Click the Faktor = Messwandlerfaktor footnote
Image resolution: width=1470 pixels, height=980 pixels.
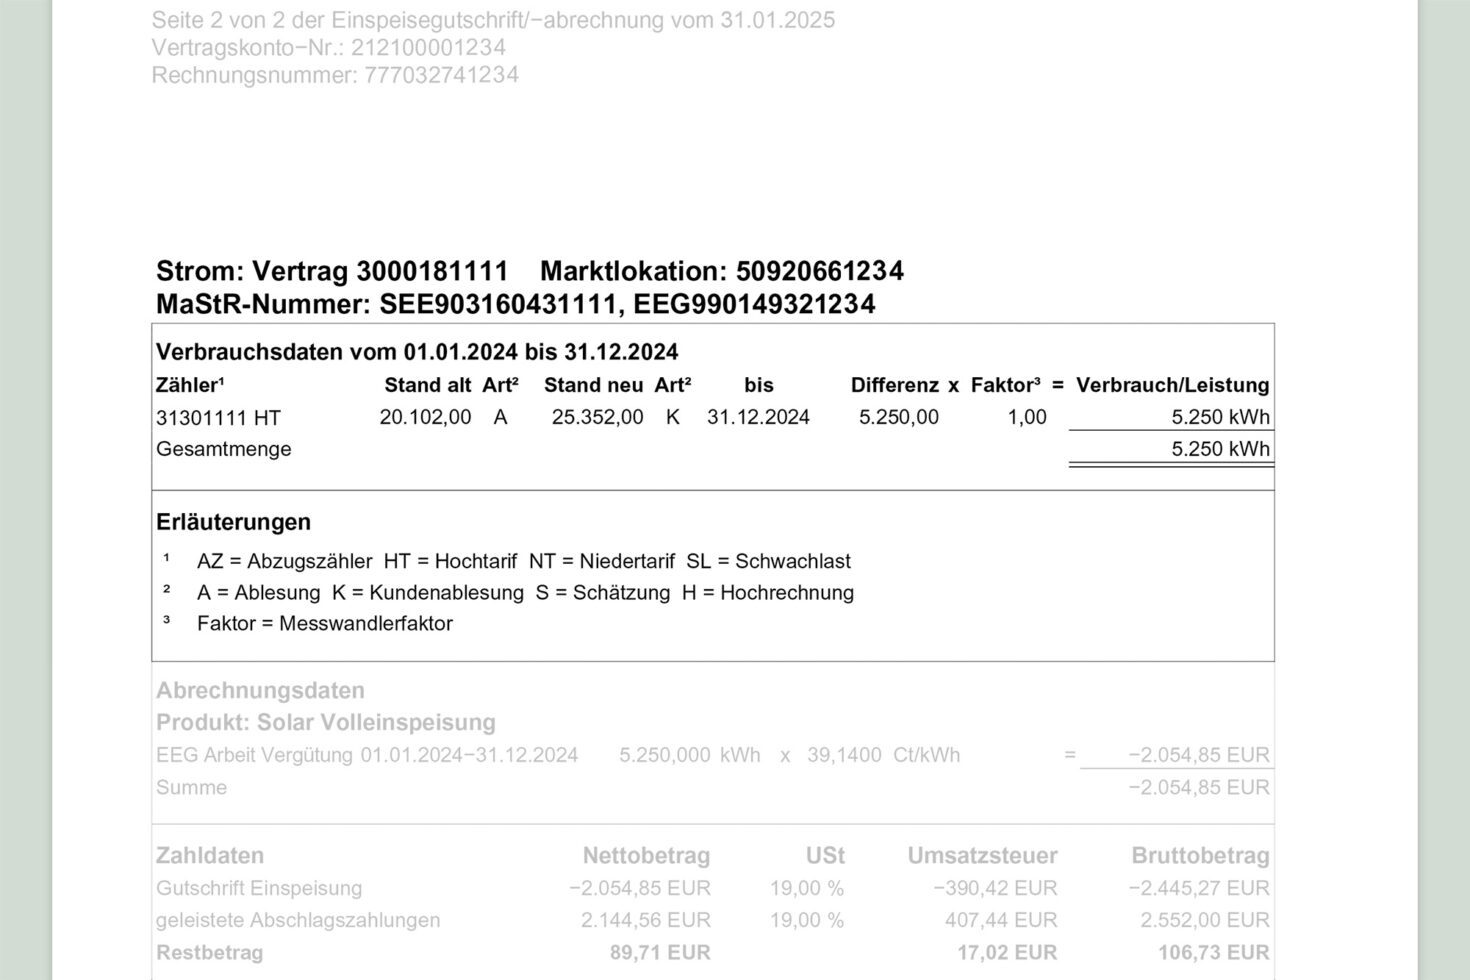coord(325,624)
